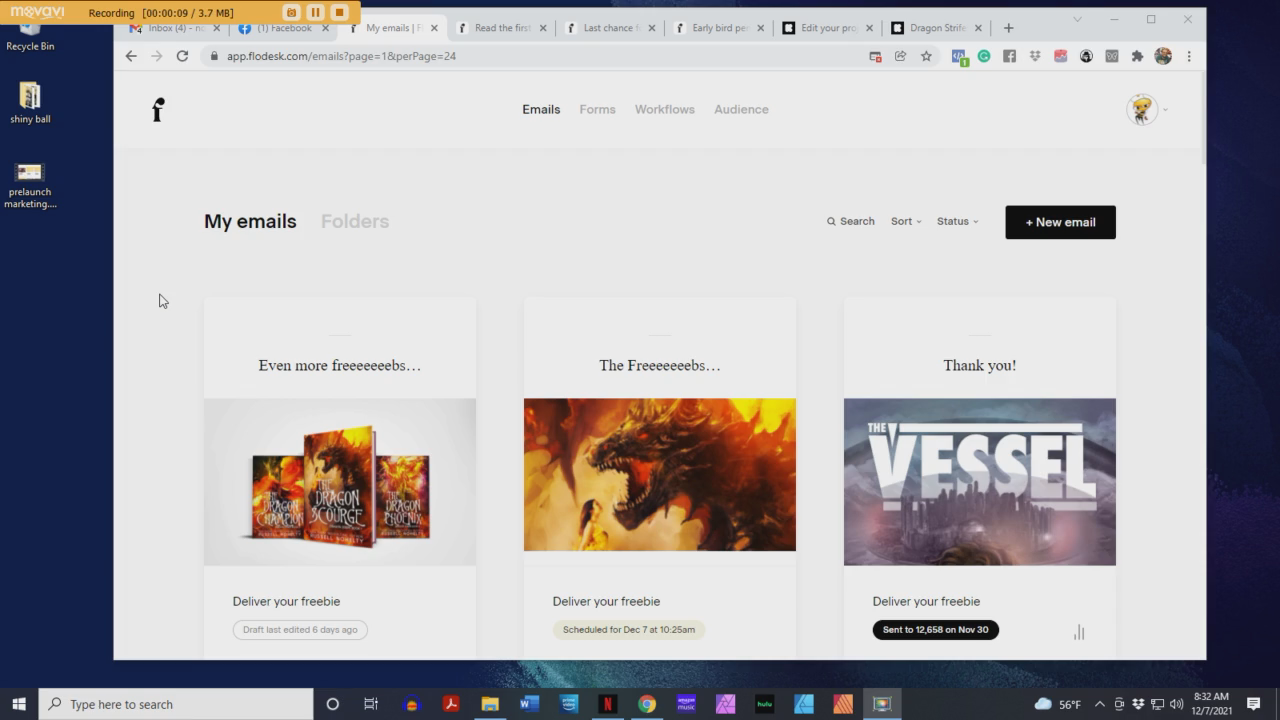The width and height of the screenshot is (1280, 720).
Task: Expand the Sort dropdown
Action: point(906,222)
